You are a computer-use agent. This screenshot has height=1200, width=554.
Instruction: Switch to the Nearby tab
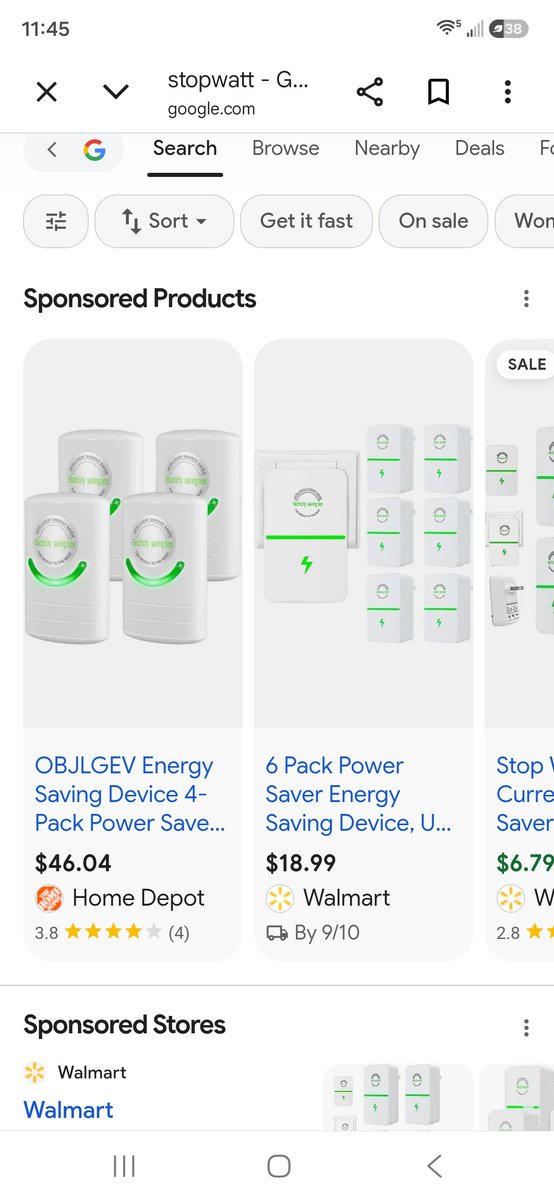coord(387,148)
